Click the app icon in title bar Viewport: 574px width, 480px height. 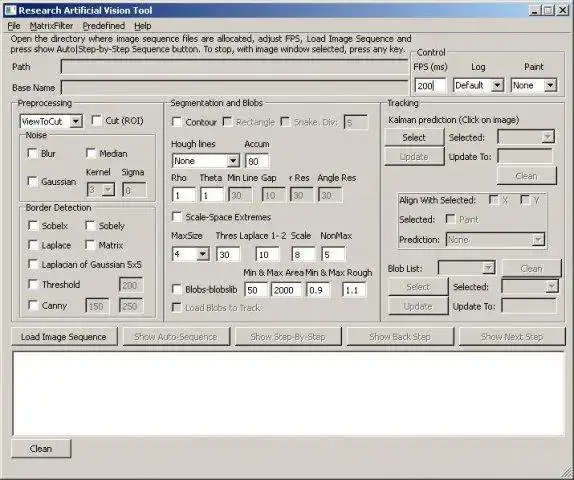[10, 10]
